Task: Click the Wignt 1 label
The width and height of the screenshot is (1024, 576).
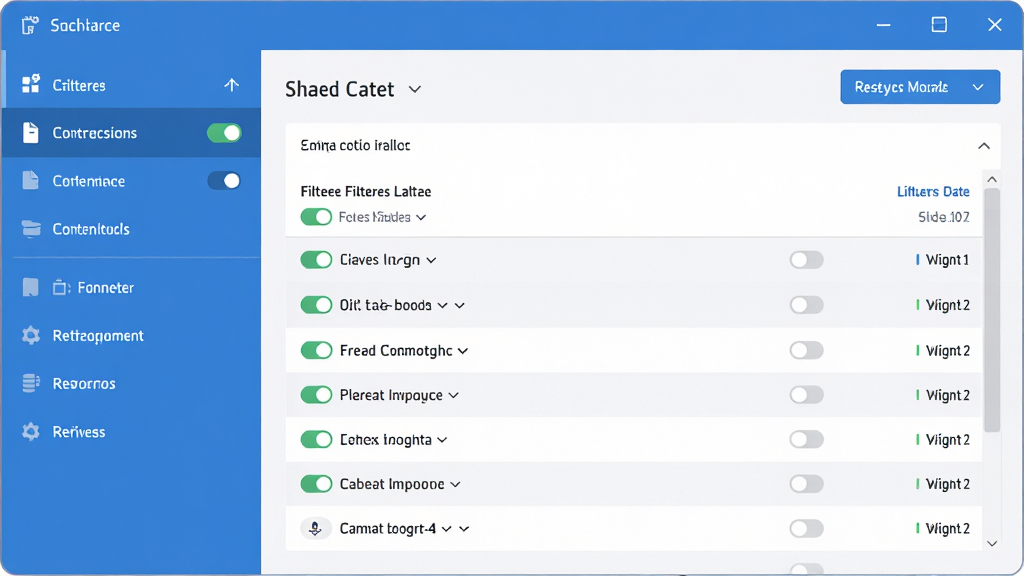Action: pyautogui.click(x=948, y=260)
